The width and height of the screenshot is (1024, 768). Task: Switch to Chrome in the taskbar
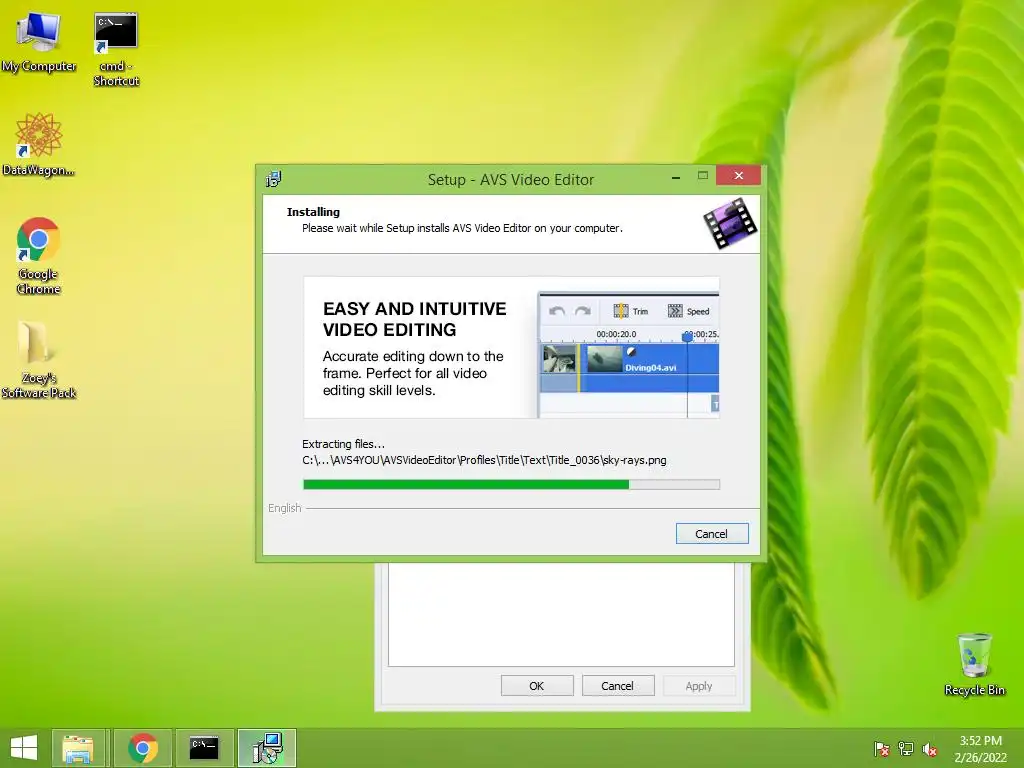(x=143, y=748)
